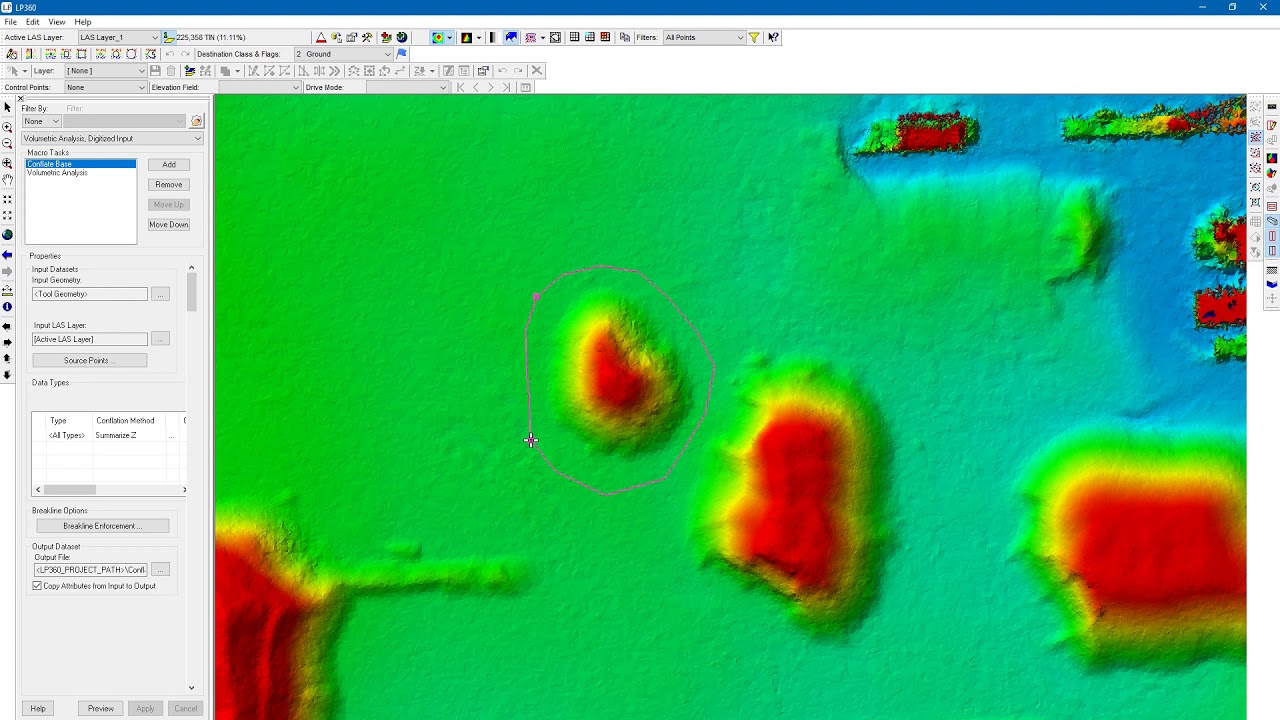Click the blue classification flag icon

click(x=402, y=54)
